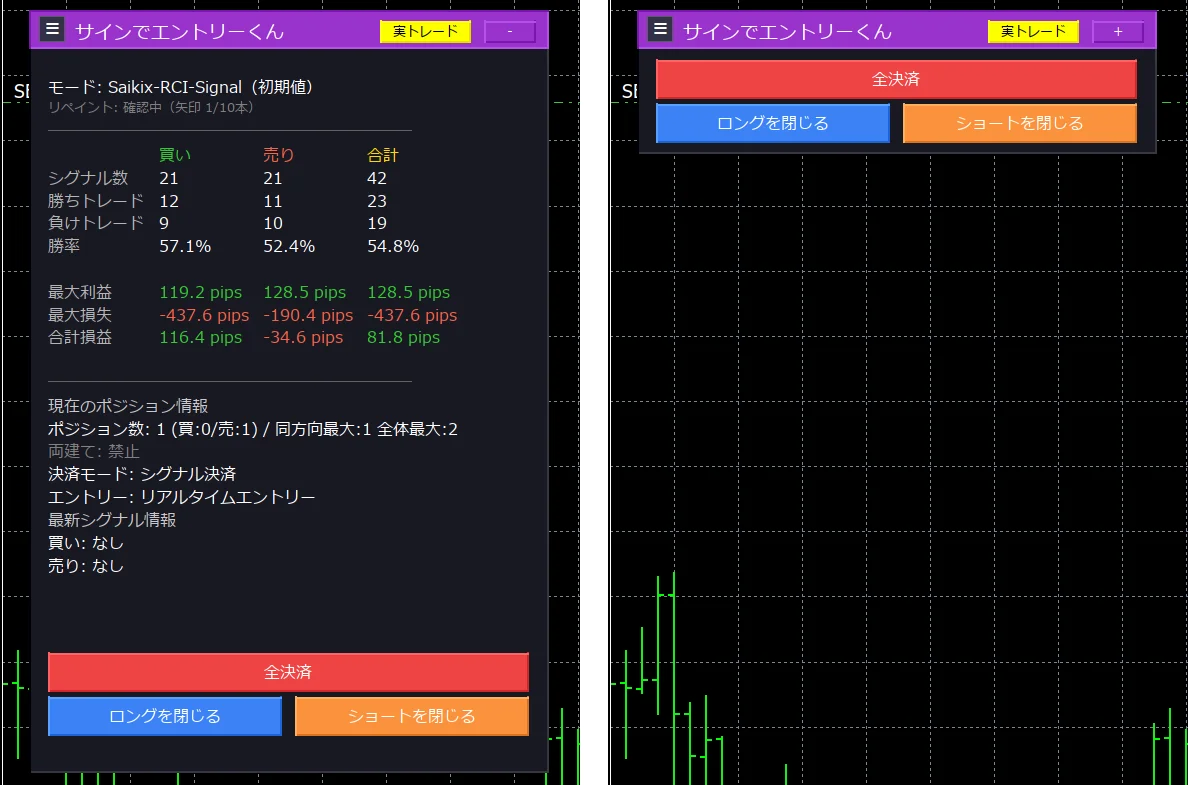Click the サインでエントリーくん title in left panel

(180, 32)
